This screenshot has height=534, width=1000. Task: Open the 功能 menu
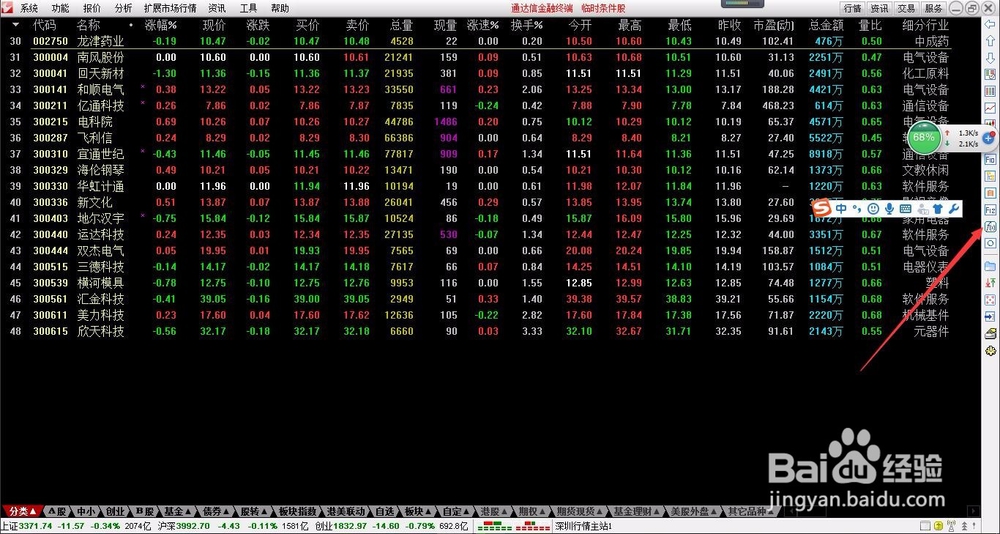click(x=61, y=8)
